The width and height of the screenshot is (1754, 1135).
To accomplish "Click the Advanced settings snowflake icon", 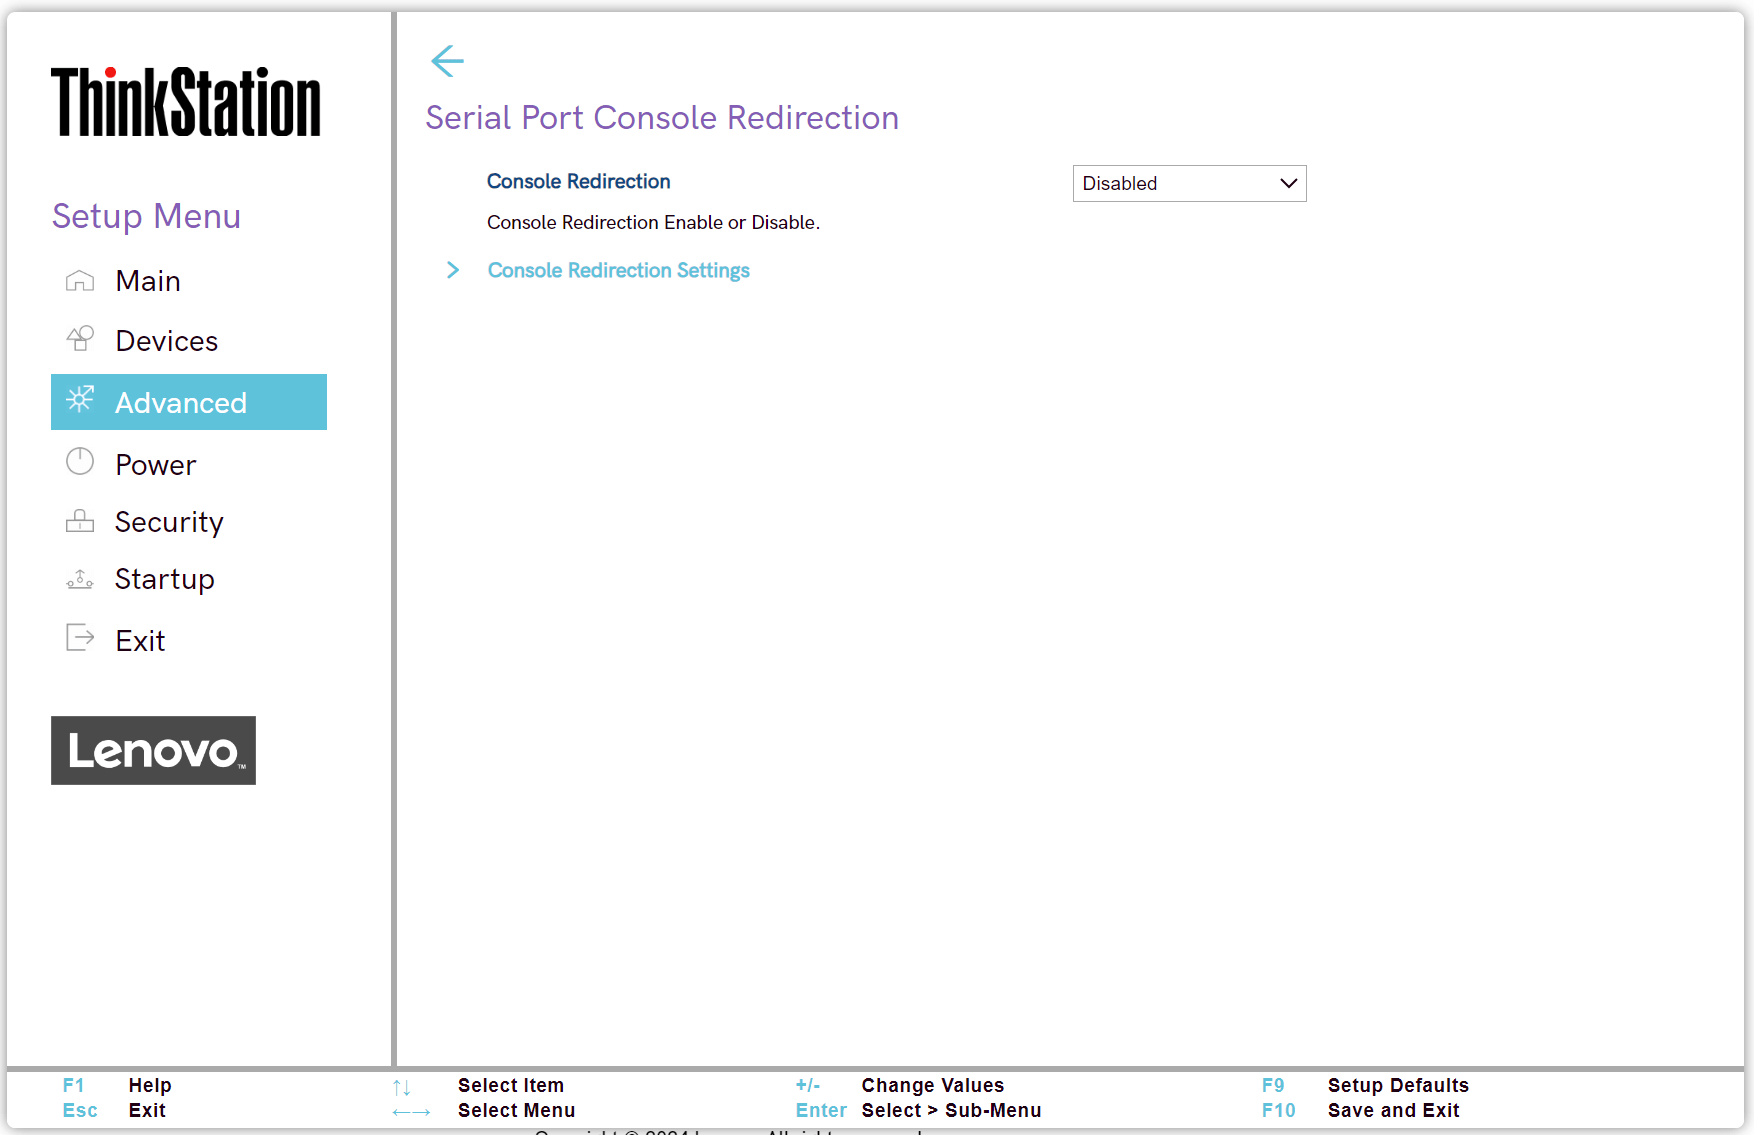I will (80, 402).
